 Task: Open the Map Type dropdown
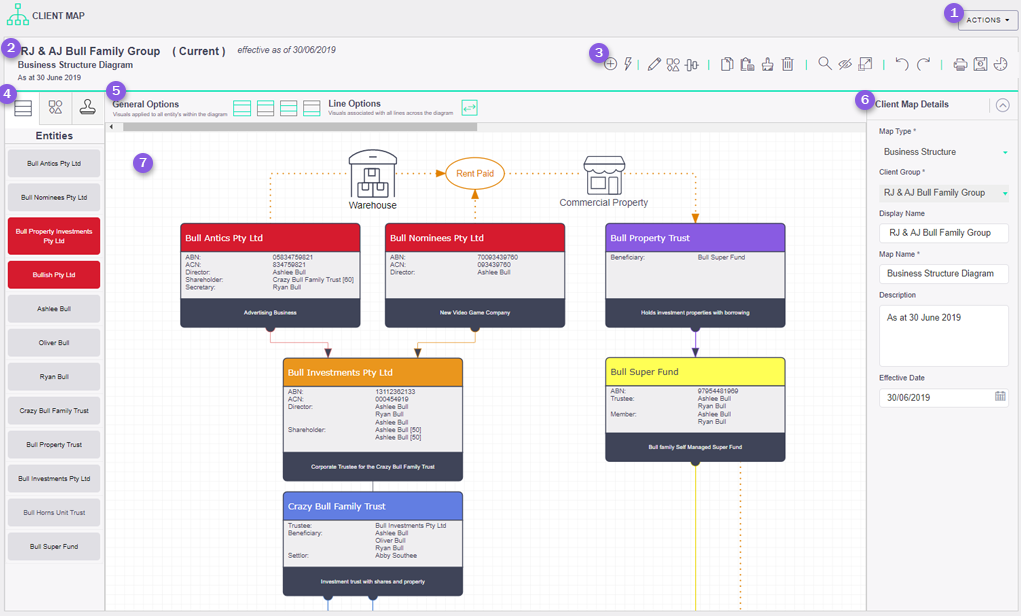943,152
